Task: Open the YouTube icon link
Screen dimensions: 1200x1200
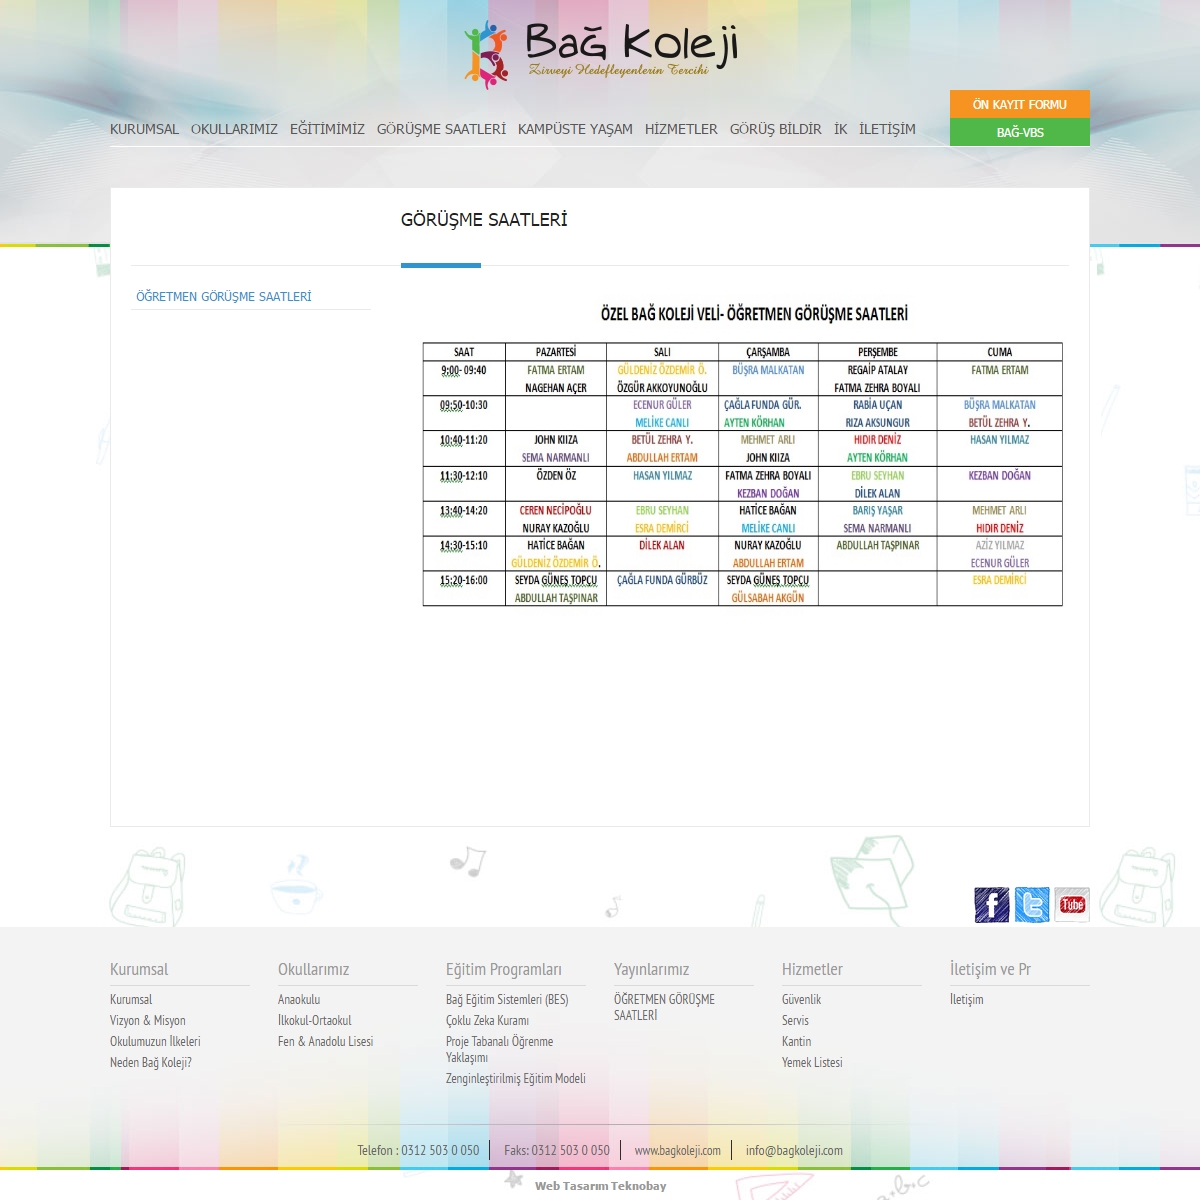Action: point(1072,904)
